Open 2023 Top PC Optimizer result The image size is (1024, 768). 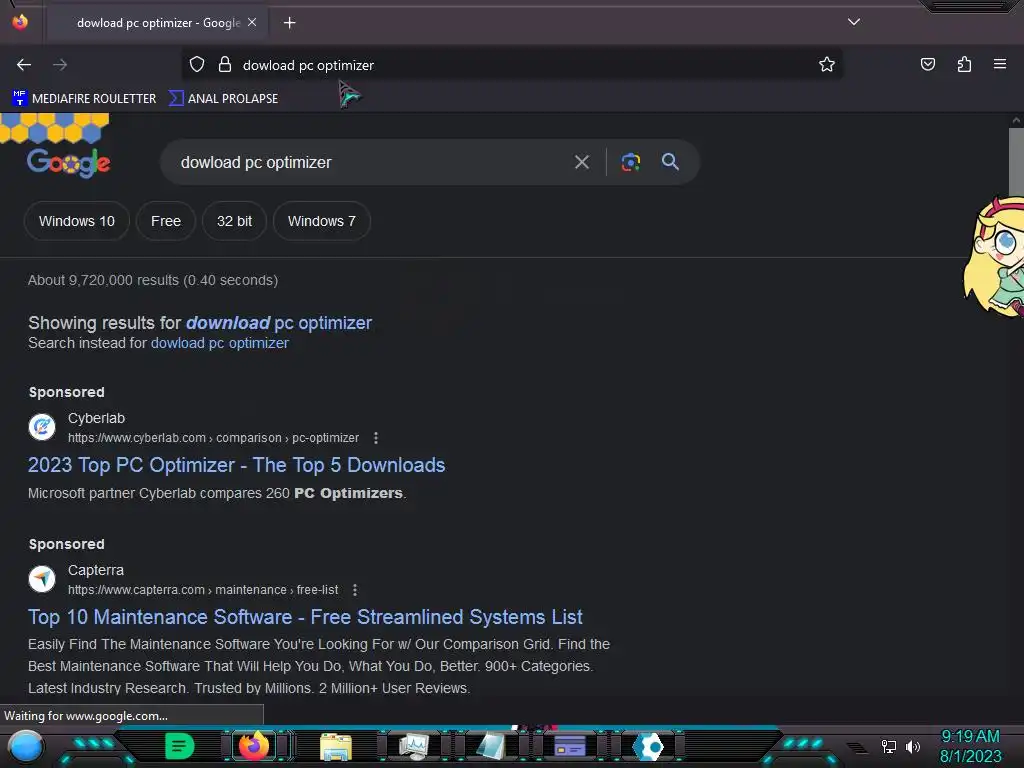[x=236, y=465]
